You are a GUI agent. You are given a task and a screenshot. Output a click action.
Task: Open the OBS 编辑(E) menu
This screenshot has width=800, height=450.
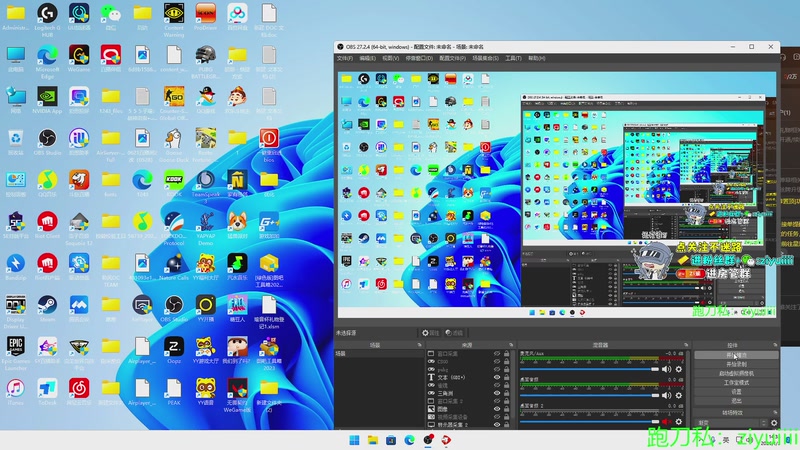pyautogui.click(x=367, y=58)
